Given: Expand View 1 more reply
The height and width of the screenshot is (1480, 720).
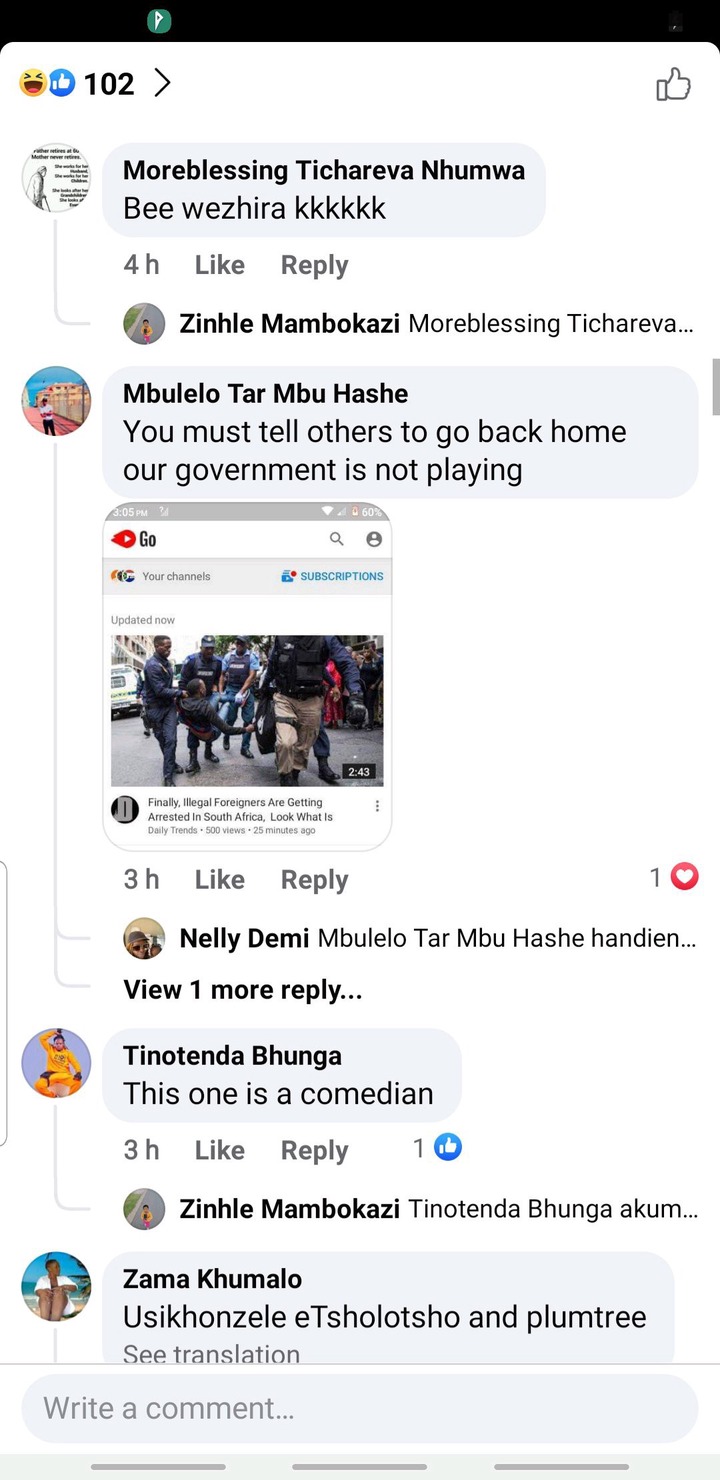Looking at the screenshot, I should tap(243, 989).
